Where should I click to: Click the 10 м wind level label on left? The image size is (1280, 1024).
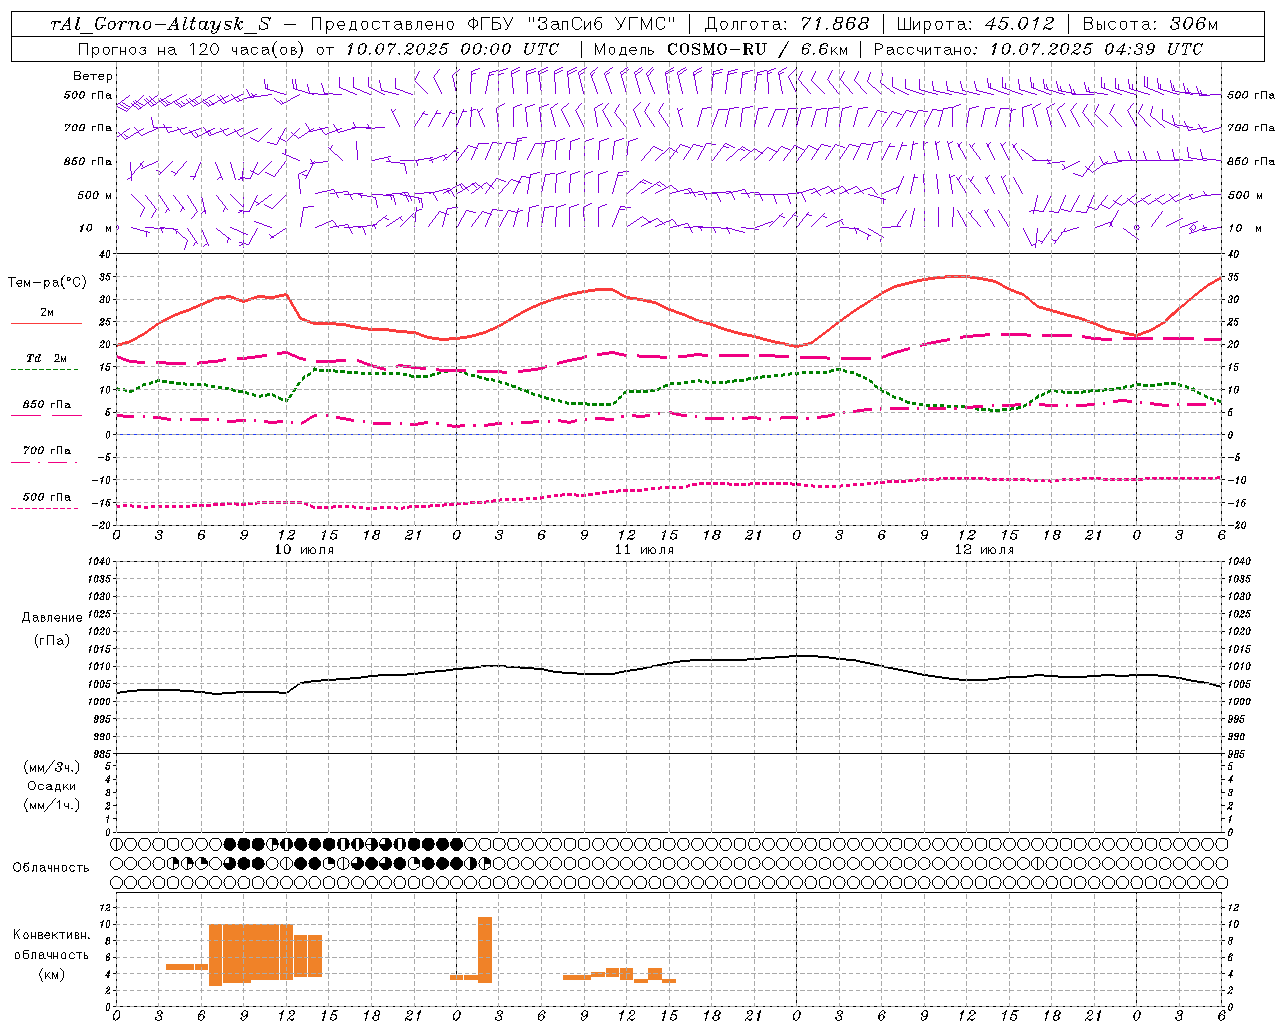95,228
